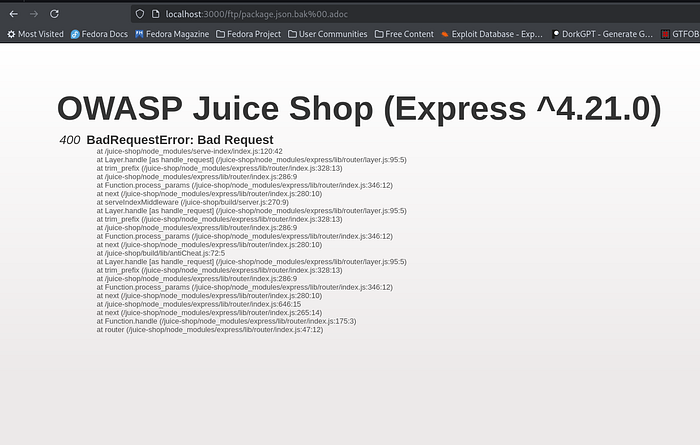The height and width of the screenshot is (445, 700).
Task: Click the page info icon in the address bar
Action: (155, 14)
